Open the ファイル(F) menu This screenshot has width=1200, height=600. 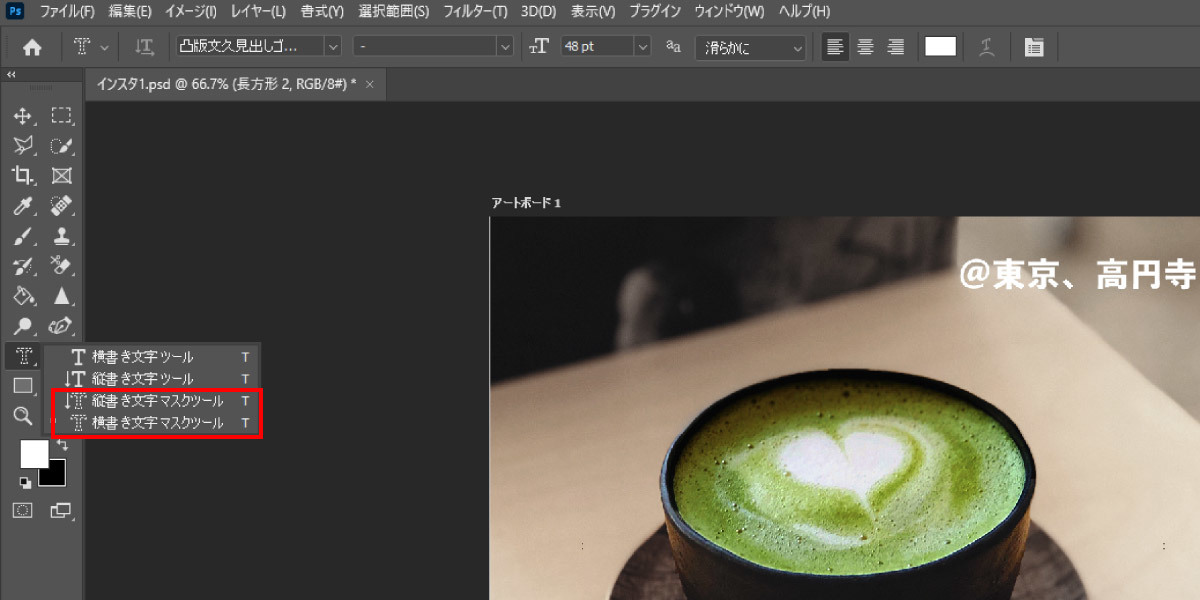pyautogui.click(x=68, y=12)
